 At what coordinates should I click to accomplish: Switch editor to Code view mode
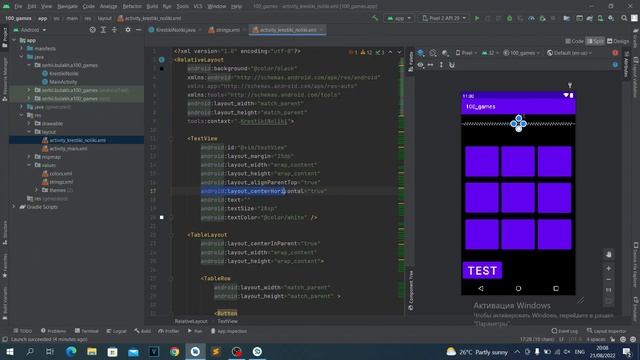(575, 41)
